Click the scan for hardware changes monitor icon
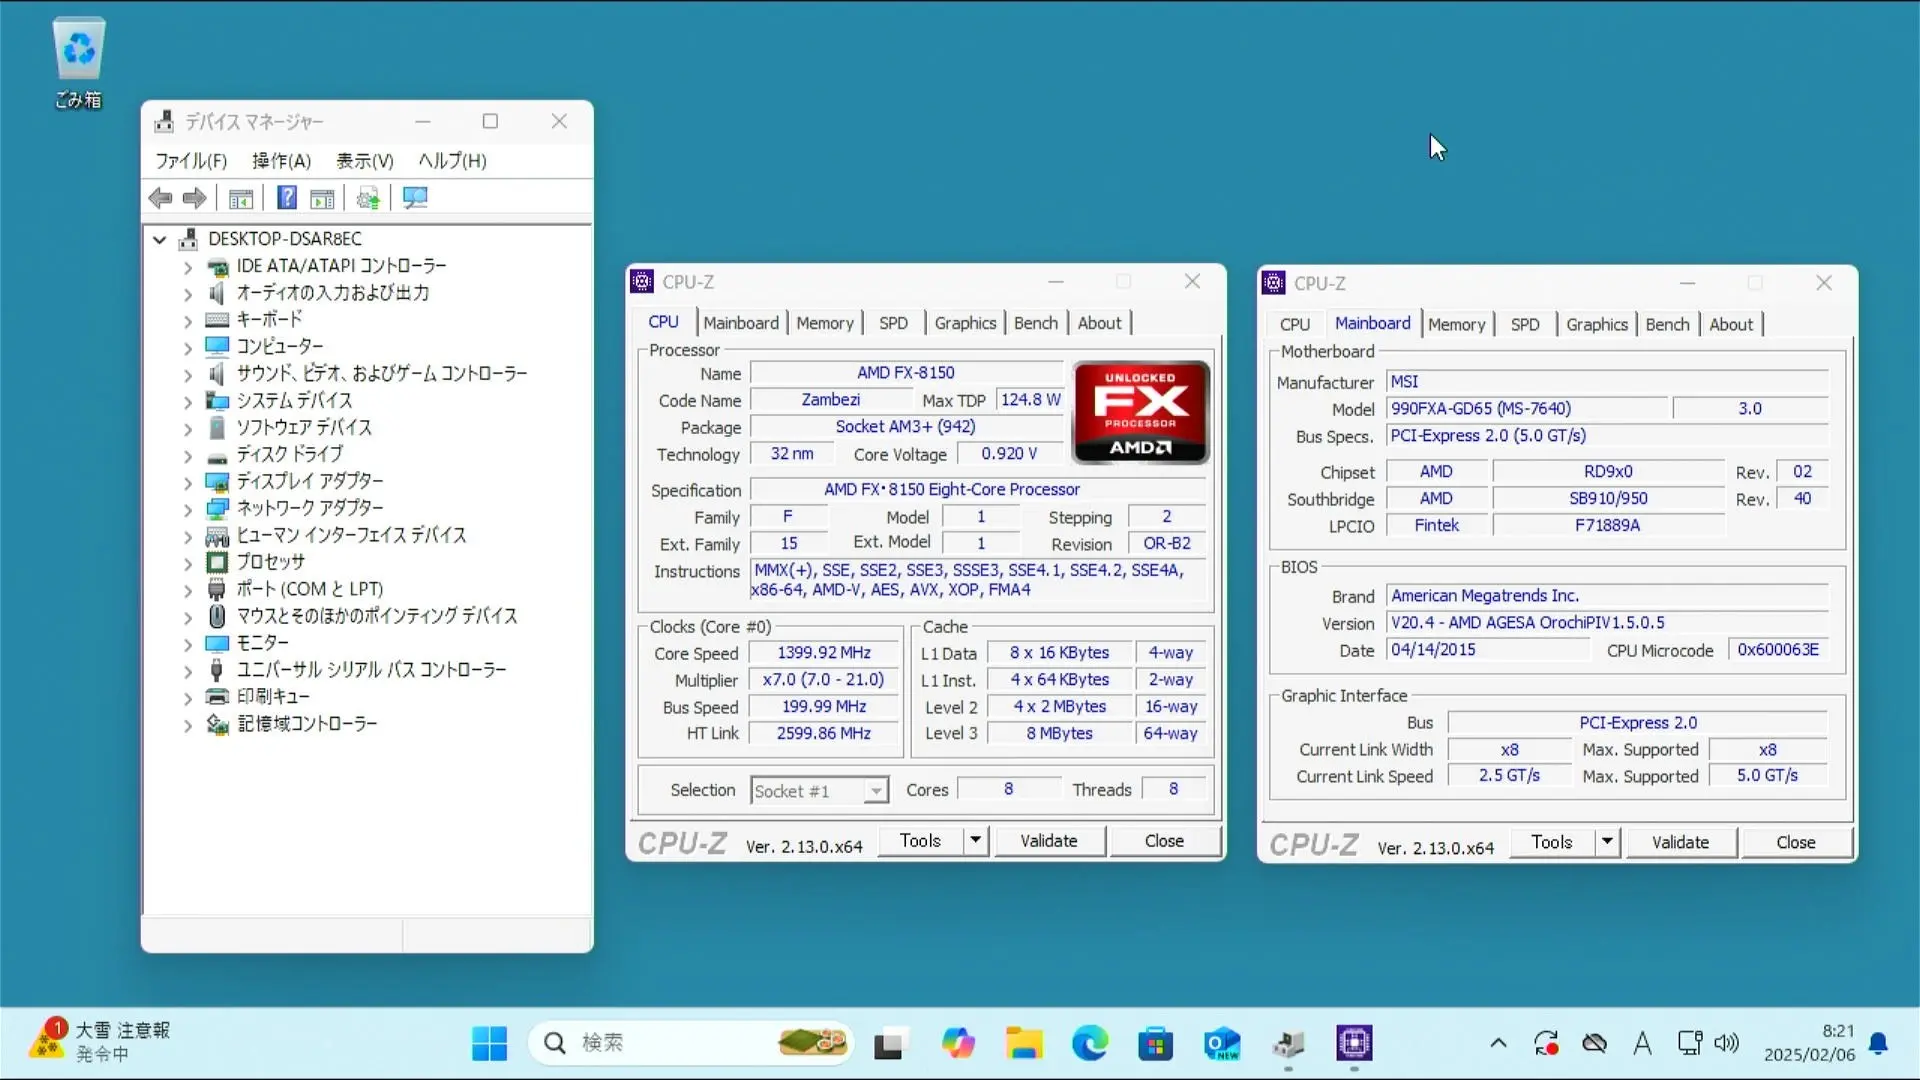The height and width of the screenshot is (1080, 1920). pyautogui.click(x=415, y=198)
